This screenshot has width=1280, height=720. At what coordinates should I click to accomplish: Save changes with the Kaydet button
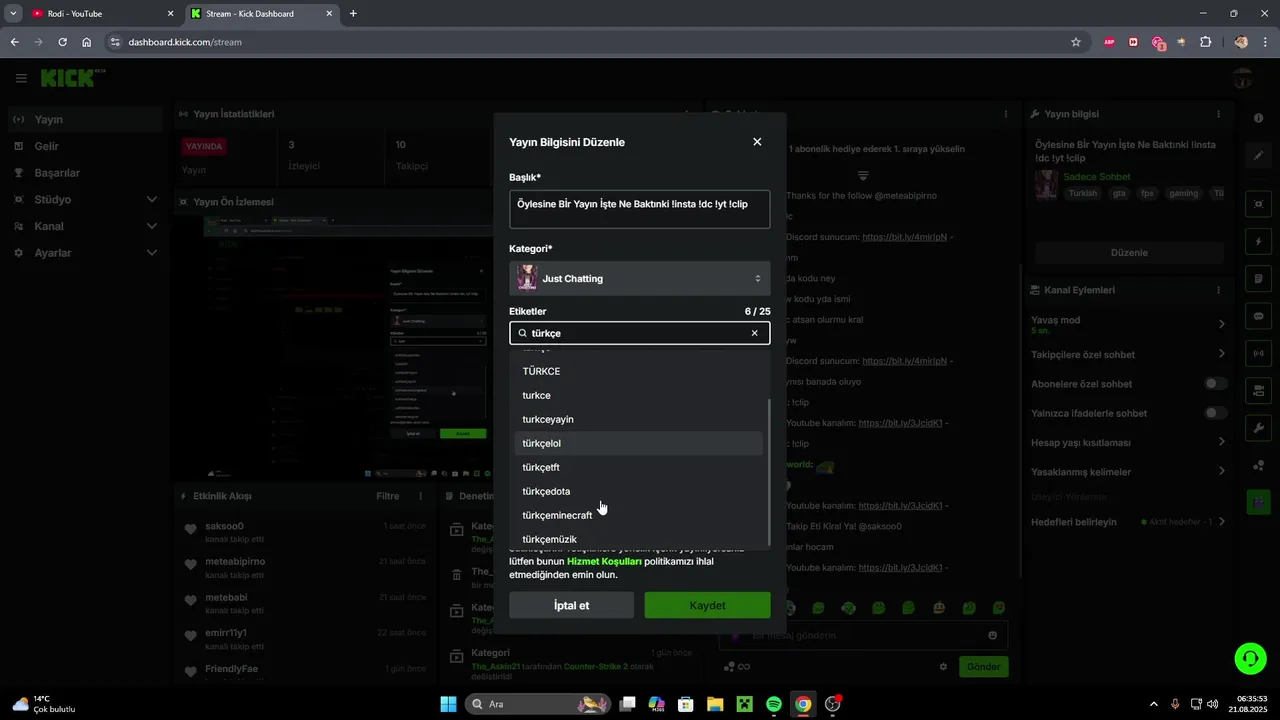707,605
